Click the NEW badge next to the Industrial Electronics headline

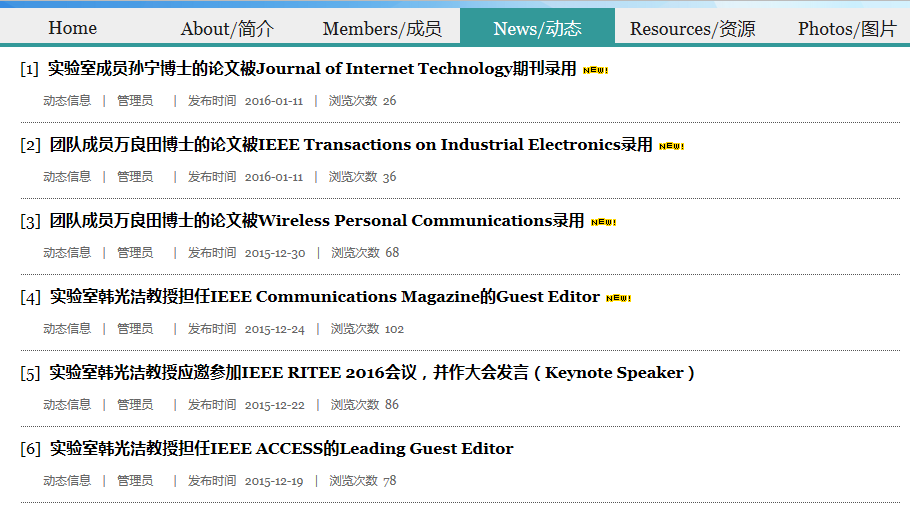pyautogui.click(x=671, y=146)
